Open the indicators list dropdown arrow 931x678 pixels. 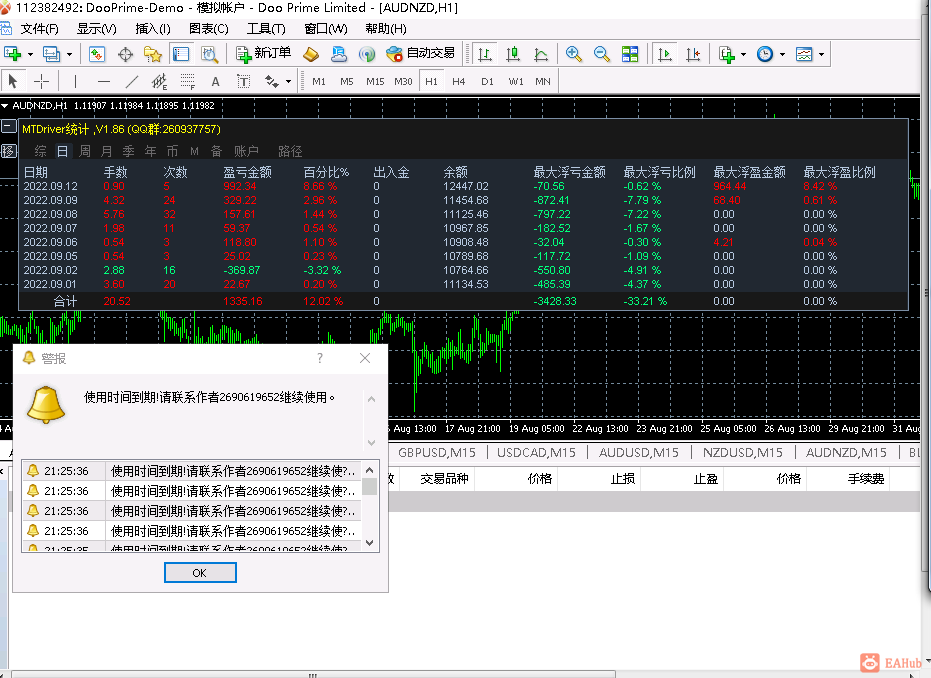[743, 54]
